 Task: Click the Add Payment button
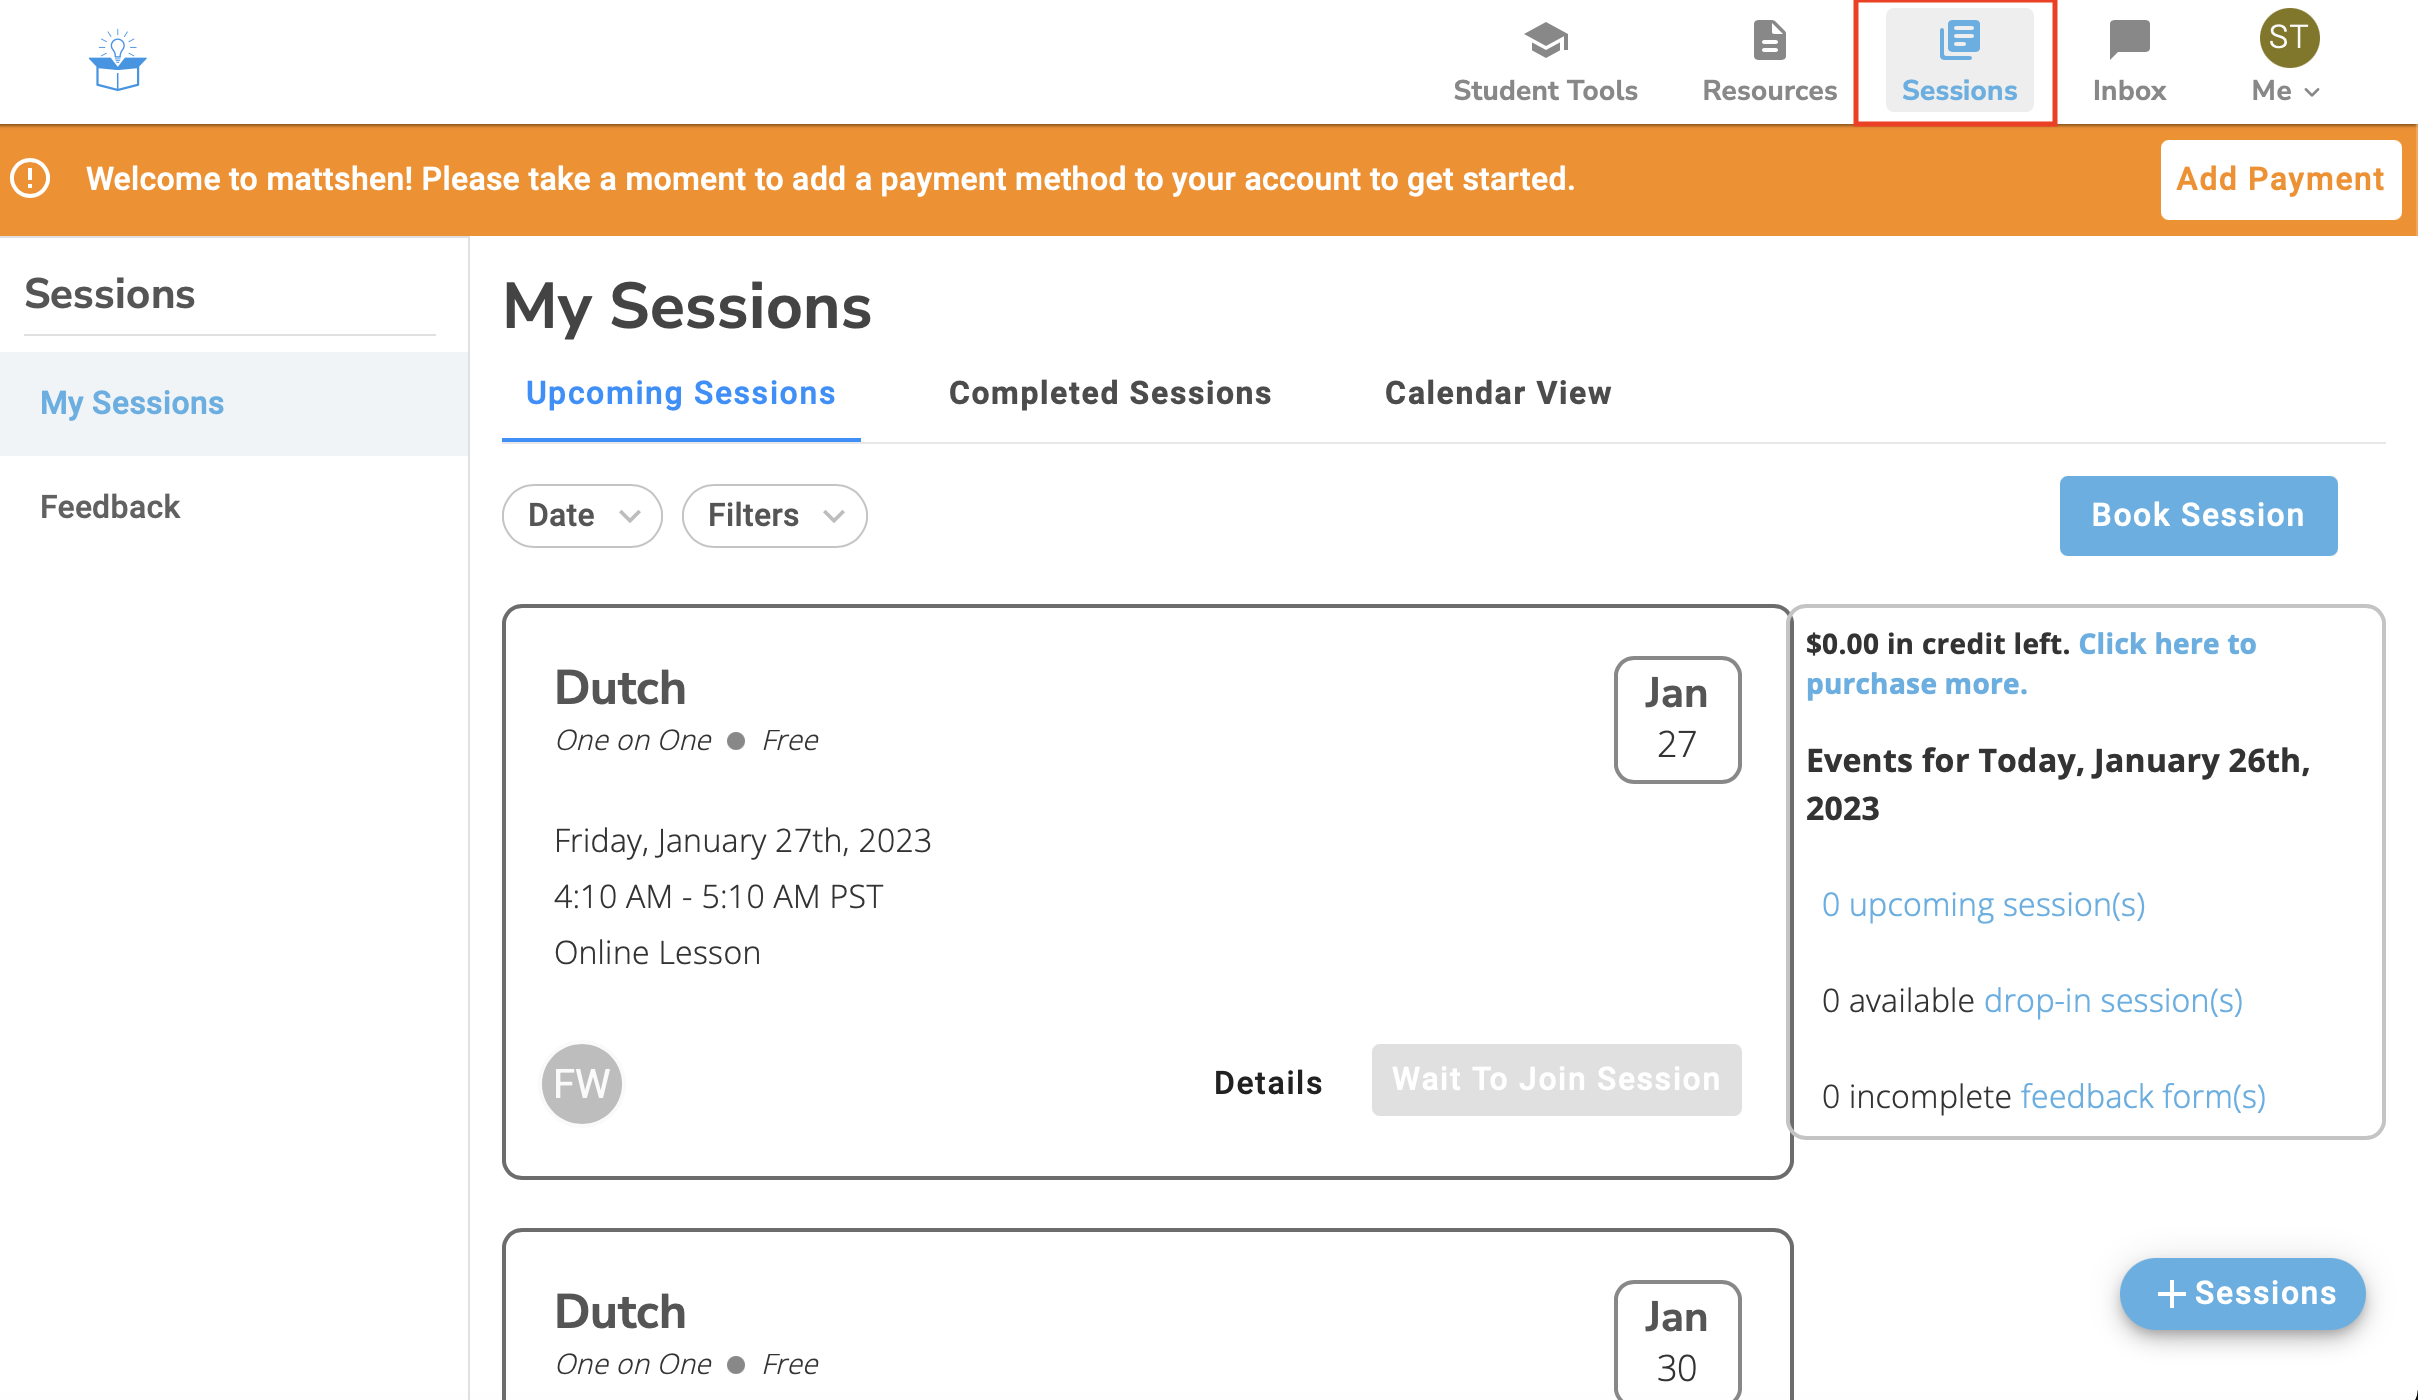point(2279,179)
